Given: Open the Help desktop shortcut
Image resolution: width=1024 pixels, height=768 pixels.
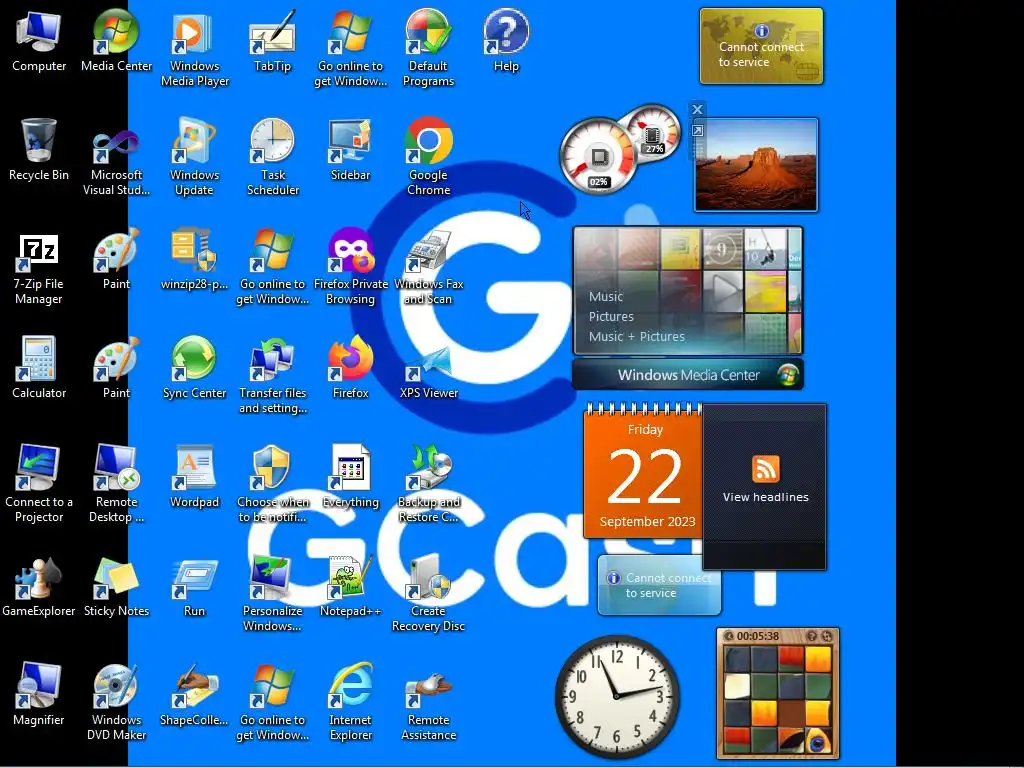Looking at the screenshot, I should pos(506,41).
